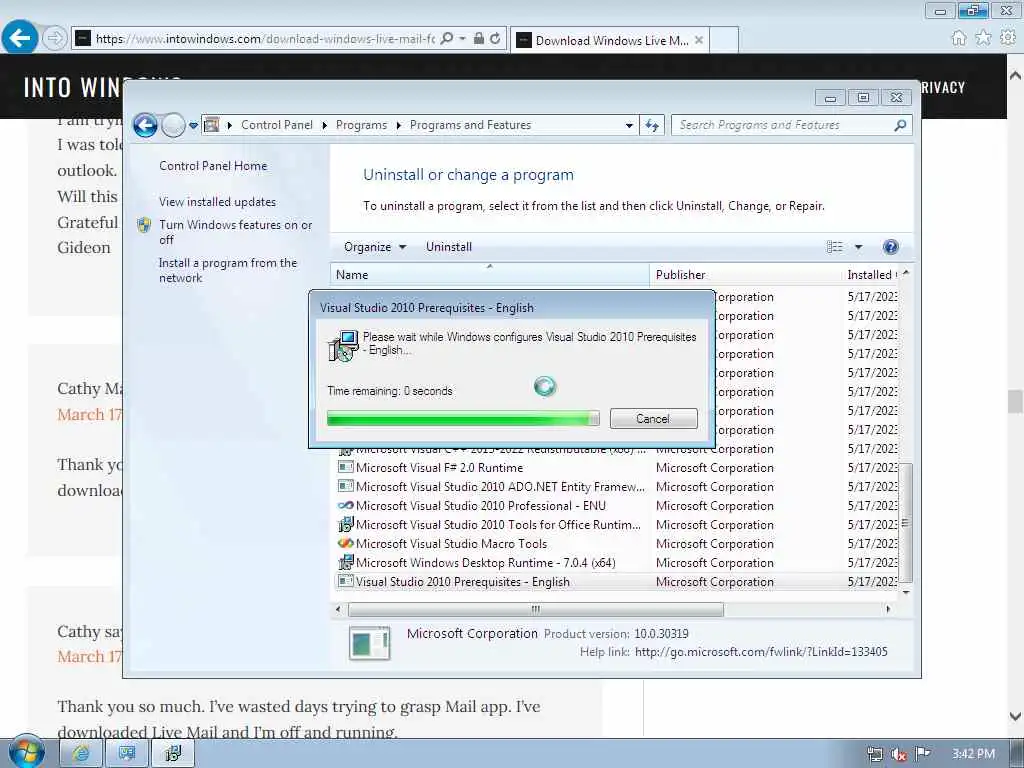
Task: Open the Organize menu
Action: [x=375, y=247]
